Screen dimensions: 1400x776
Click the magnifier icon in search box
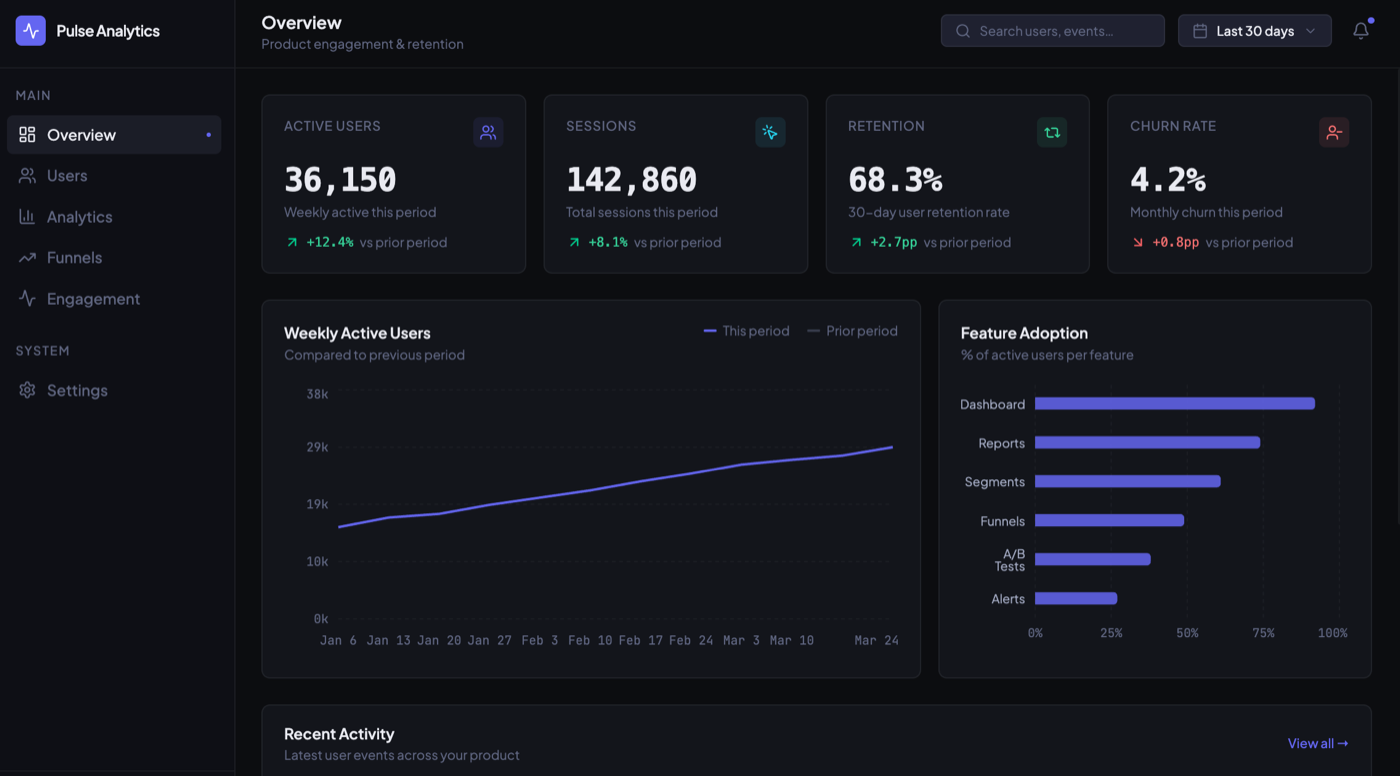[963, 31]
